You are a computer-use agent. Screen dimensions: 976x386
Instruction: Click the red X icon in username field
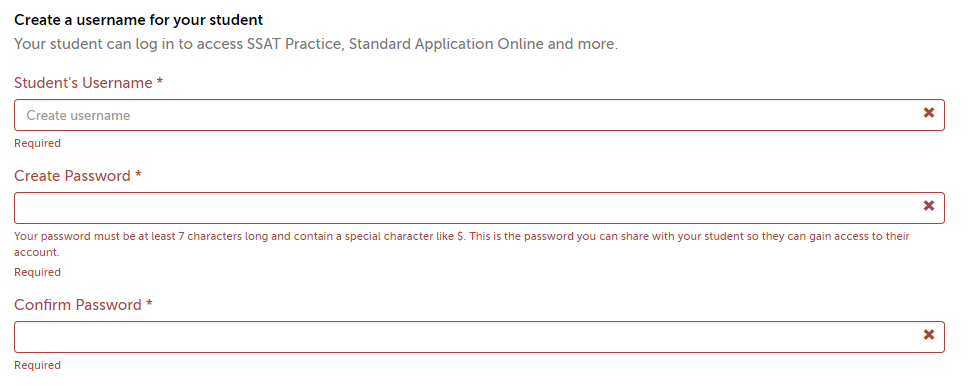coord(929,113)
